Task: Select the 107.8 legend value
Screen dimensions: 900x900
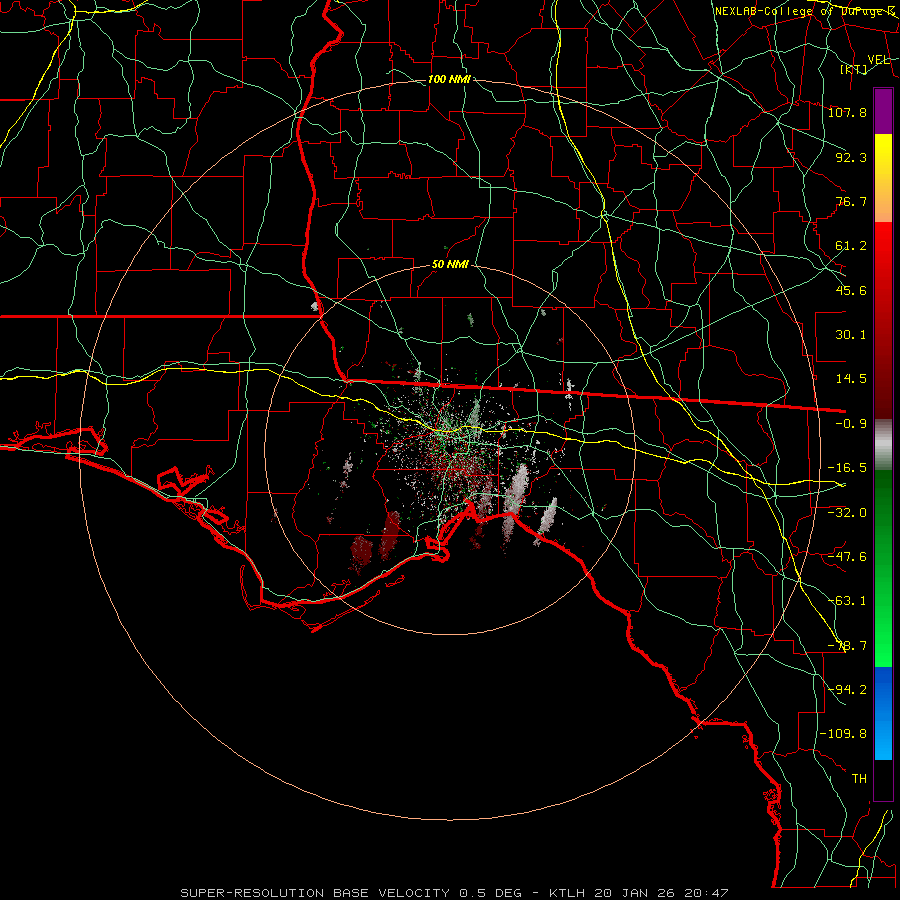Action: click(x=847, y=112)
